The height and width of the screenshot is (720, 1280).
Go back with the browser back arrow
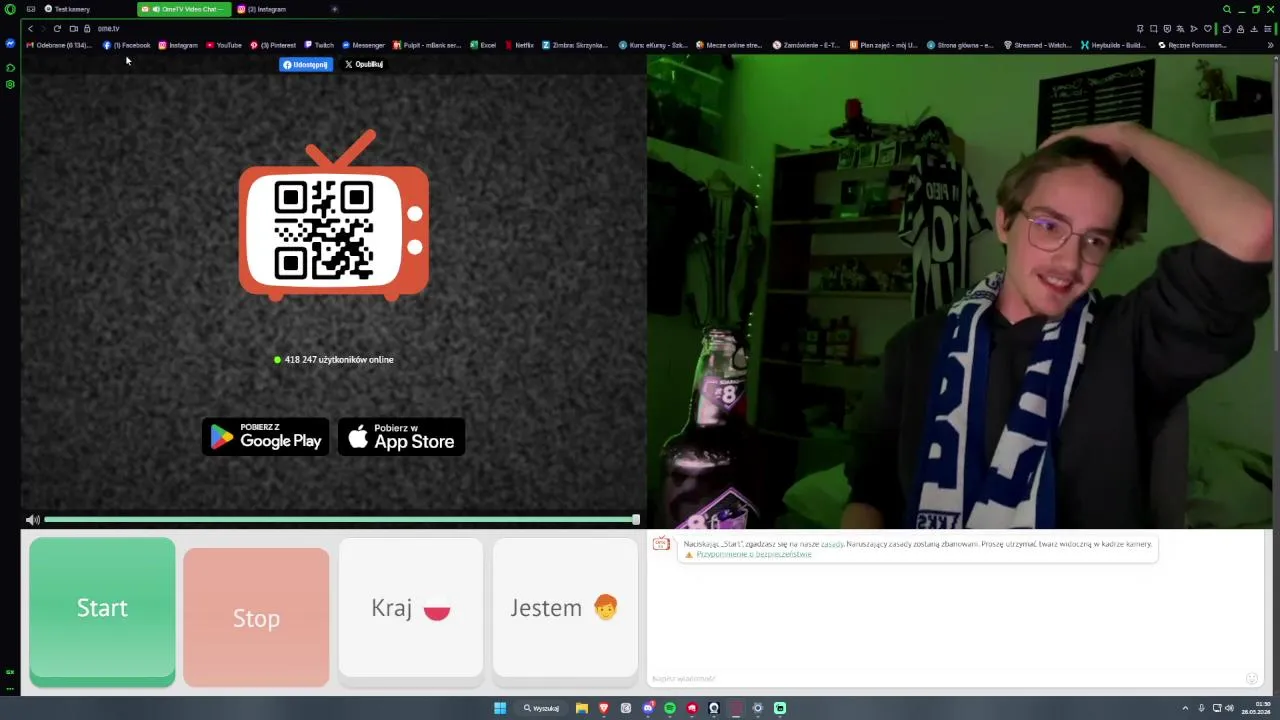pyautogui.click(x=31, y=28)
